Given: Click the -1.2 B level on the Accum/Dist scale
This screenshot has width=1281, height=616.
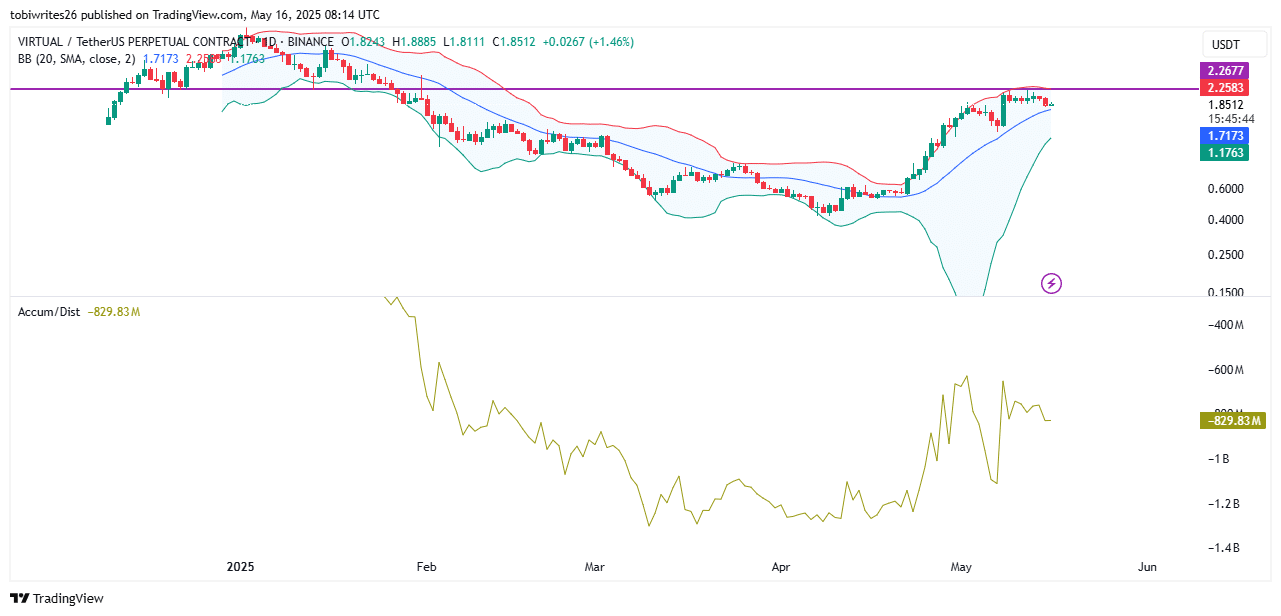Looking at the screenshot, I should [1225, 504].
